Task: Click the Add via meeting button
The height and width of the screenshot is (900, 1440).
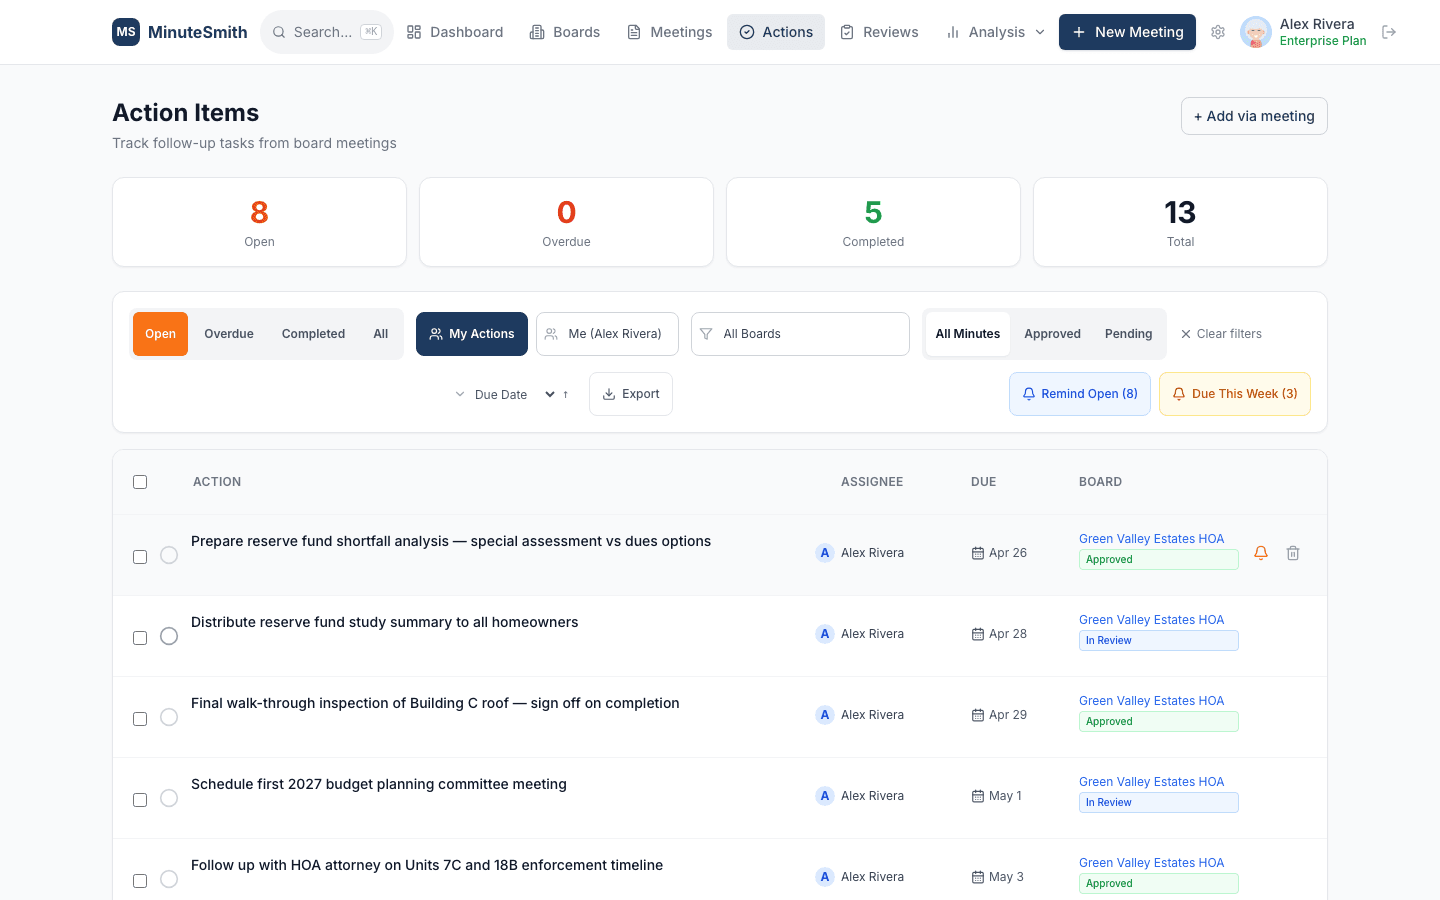Action: [1253, 115]
